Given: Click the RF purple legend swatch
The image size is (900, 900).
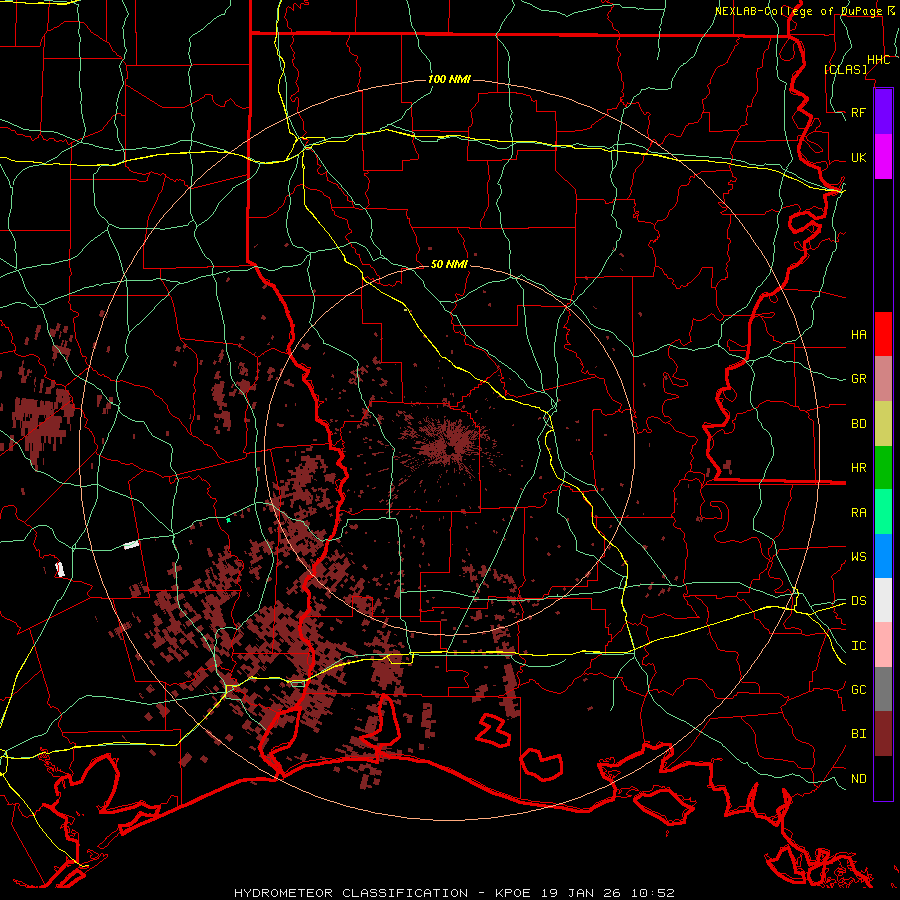Looking at the screenshot, I should pos(883,112).
